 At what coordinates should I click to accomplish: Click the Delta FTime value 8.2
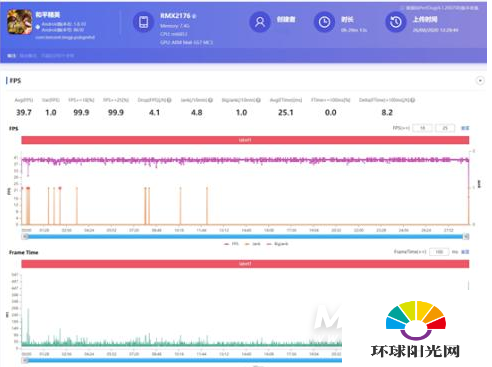pos(387,113)
